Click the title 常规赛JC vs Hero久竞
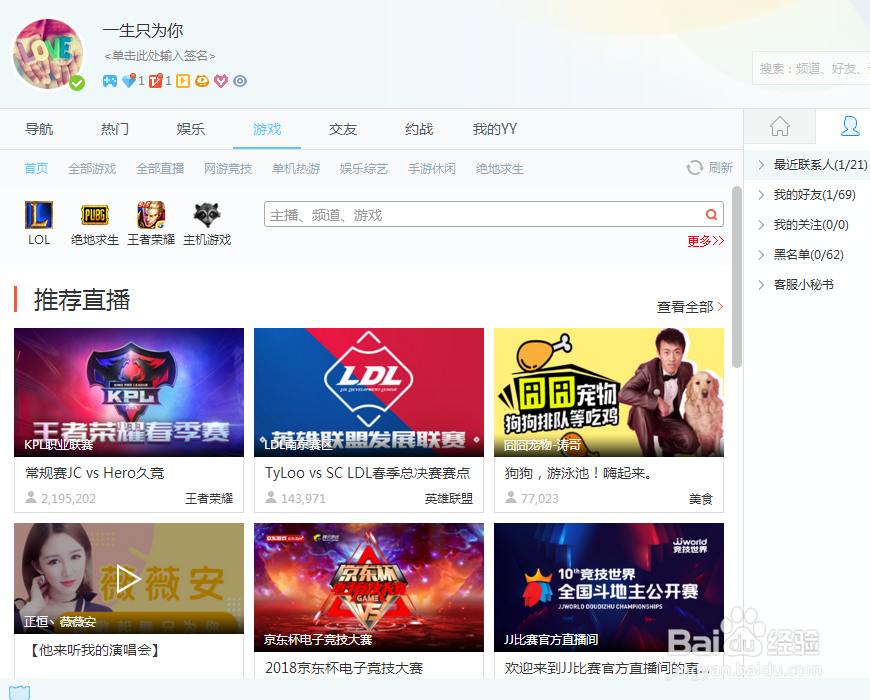870x700 pixels. point(95,473)
